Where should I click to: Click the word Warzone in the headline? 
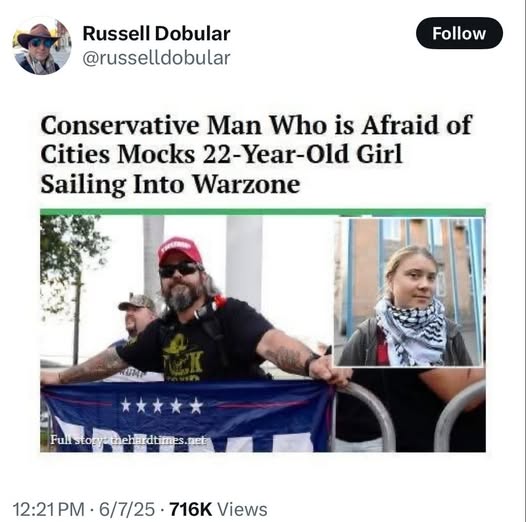pos(246,184)
